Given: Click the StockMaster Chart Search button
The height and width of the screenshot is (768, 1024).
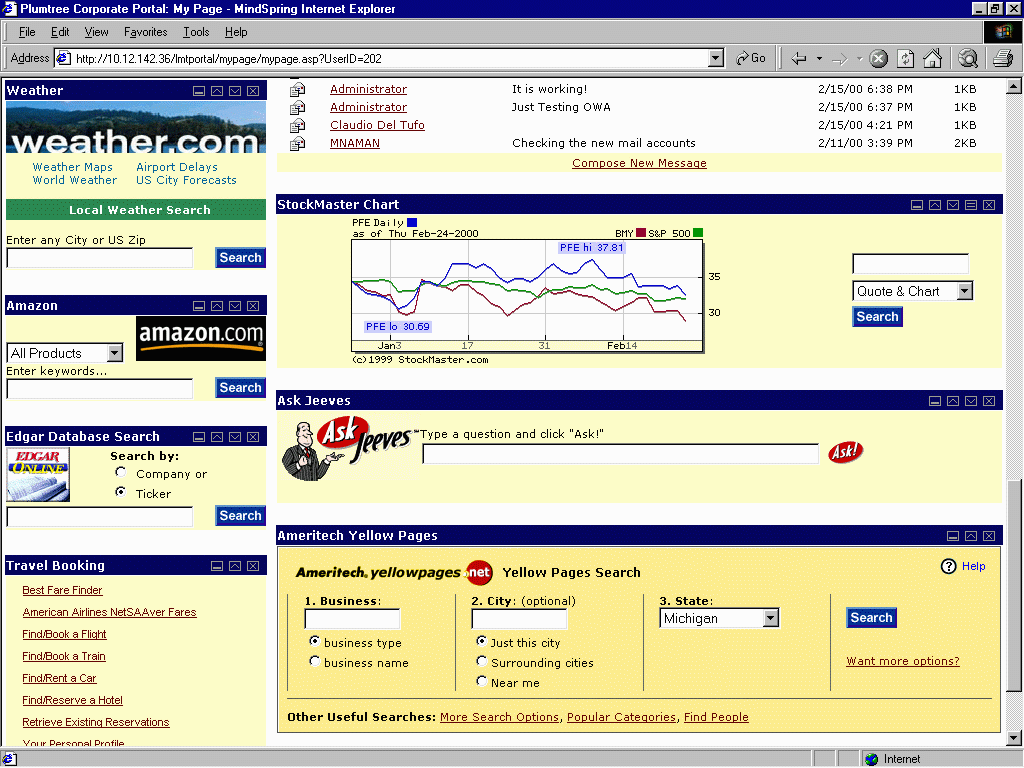Looking at the screenshot, I should pos(877,317).
